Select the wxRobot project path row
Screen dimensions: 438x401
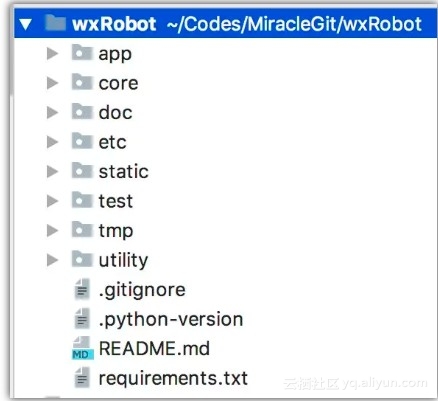pyautogui.click(x=225, y=23)
